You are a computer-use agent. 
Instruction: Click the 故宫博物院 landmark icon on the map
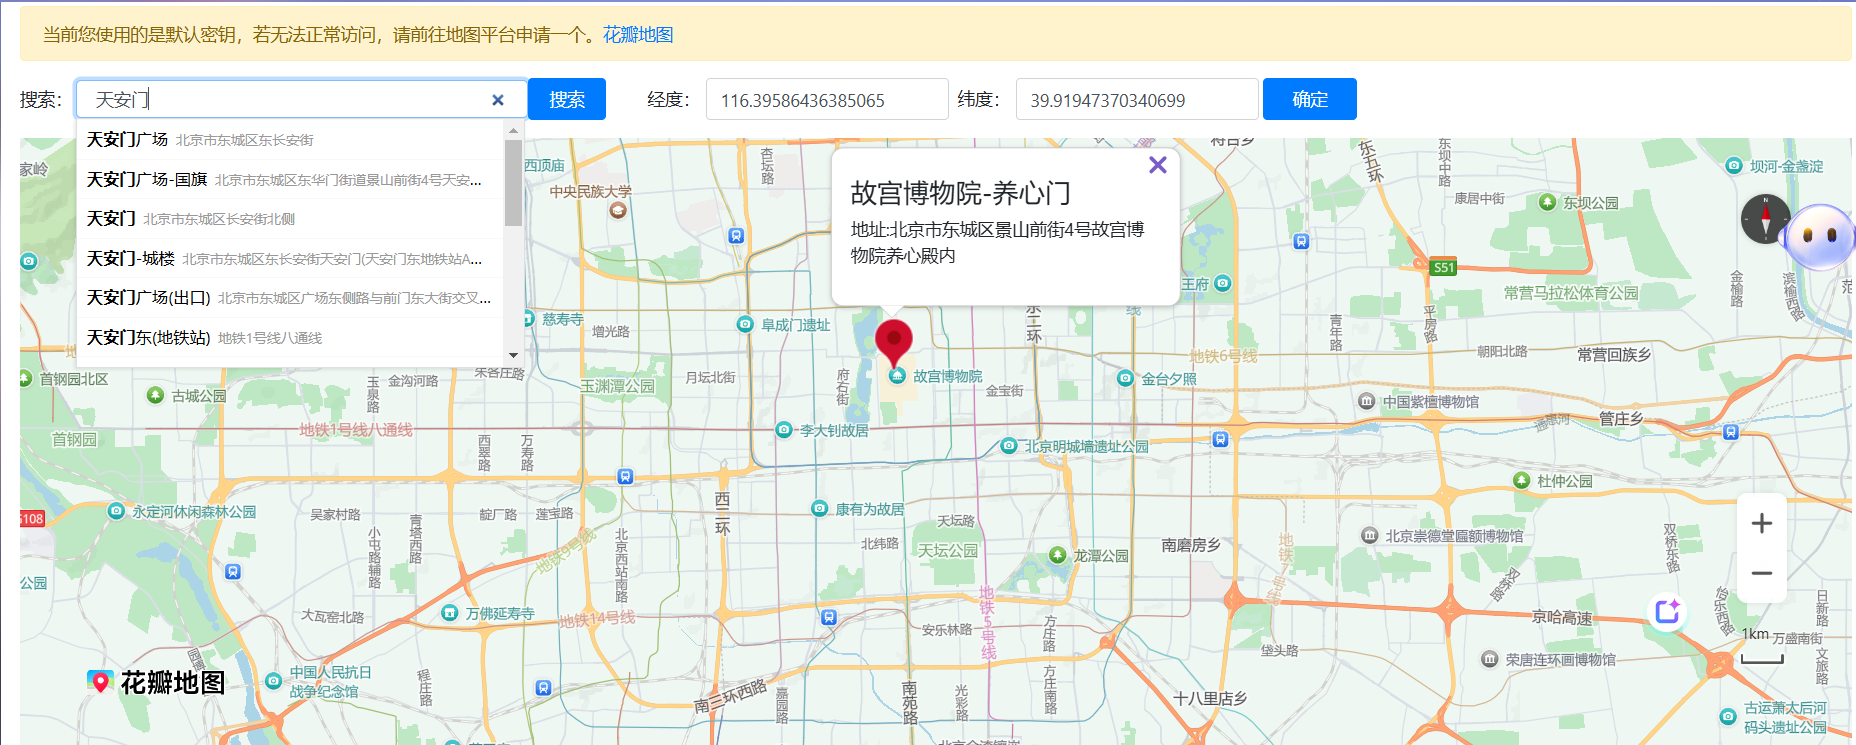pos(898,376)
